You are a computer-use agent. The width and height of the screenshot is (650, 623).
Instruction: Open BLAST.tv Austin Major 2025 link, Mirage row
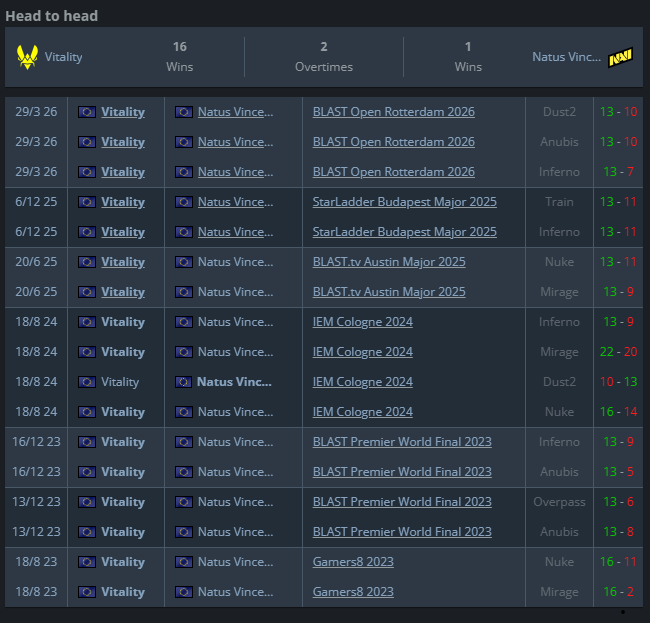(x=389, y=292)
